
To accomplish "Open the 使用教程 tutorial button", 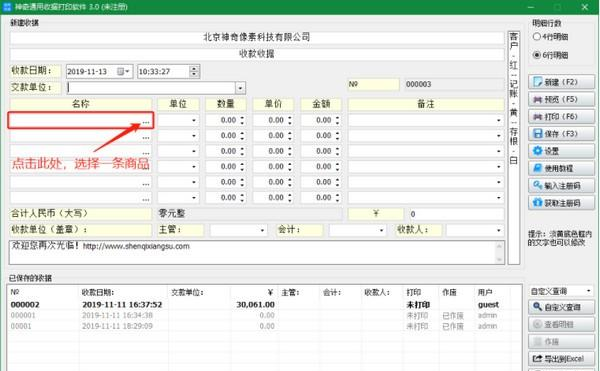I will pos(561,168).
